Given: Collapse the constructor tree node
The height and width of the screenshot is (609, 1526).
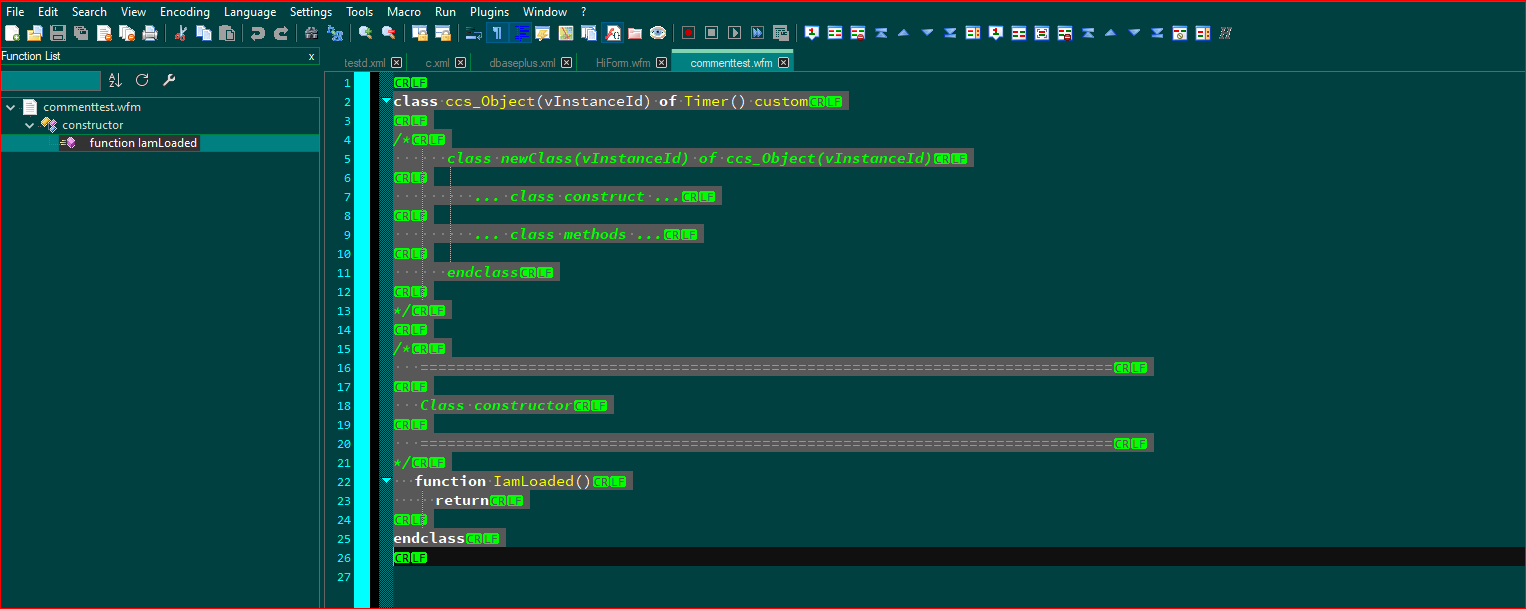Looking at the screenshot, I should click(x=29, y=125).
